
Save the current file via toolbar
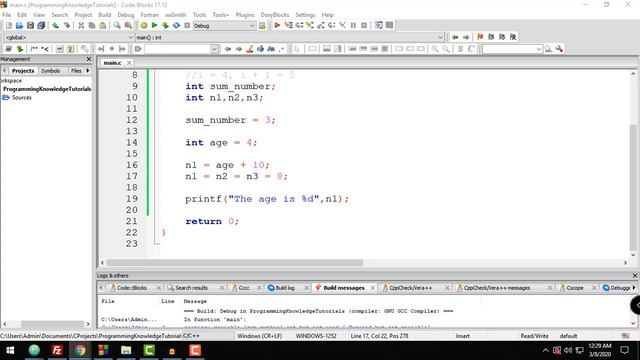tap(30, 25)
